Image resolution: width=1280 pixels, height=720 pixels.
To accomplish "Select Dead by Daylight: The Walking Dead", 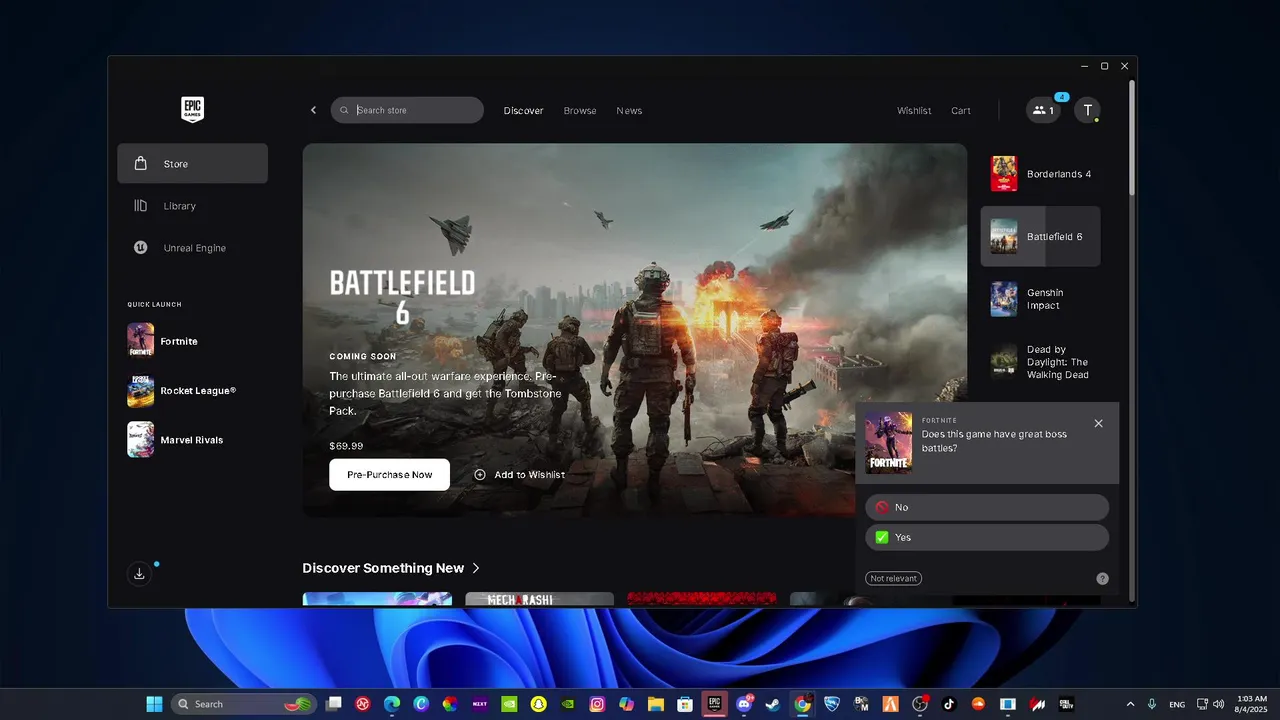I will [1040, 362].
